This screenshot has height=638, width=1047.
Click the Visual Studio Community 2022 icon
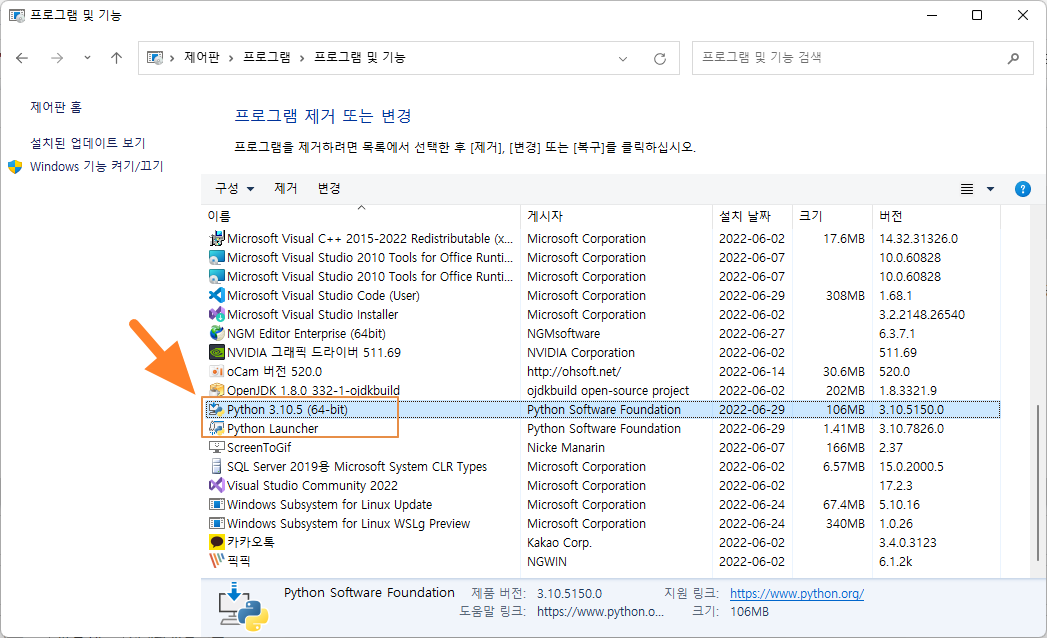coord(216,485)
